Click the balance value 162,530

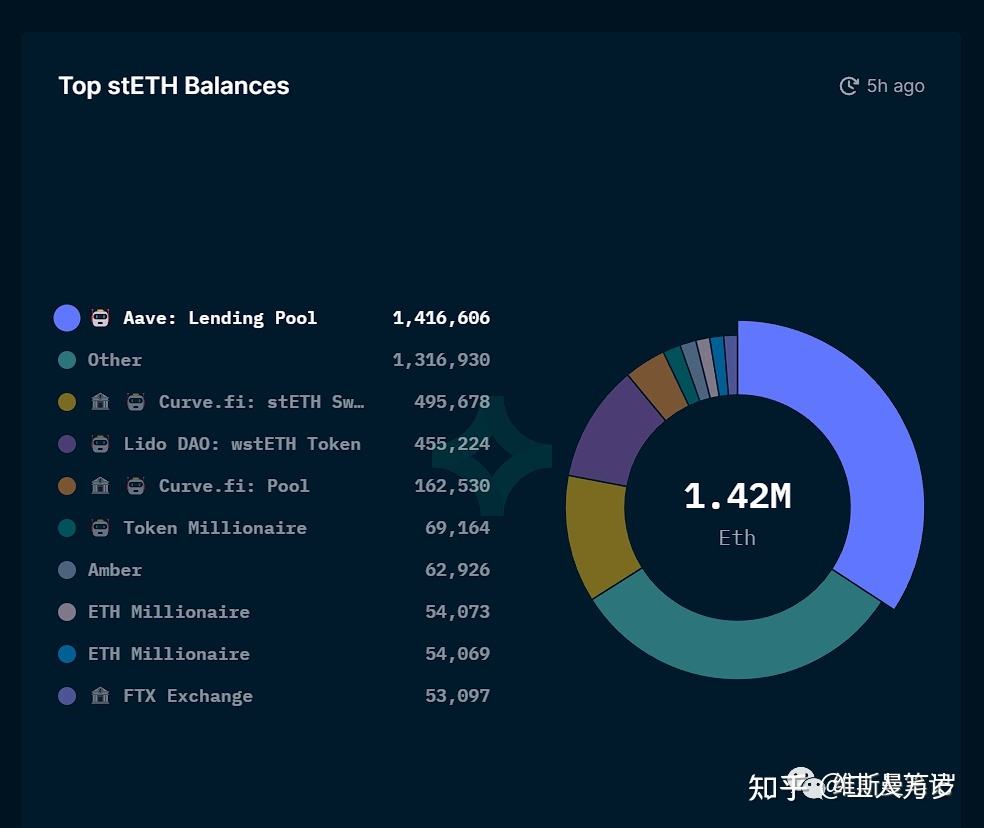click(452, 487)
